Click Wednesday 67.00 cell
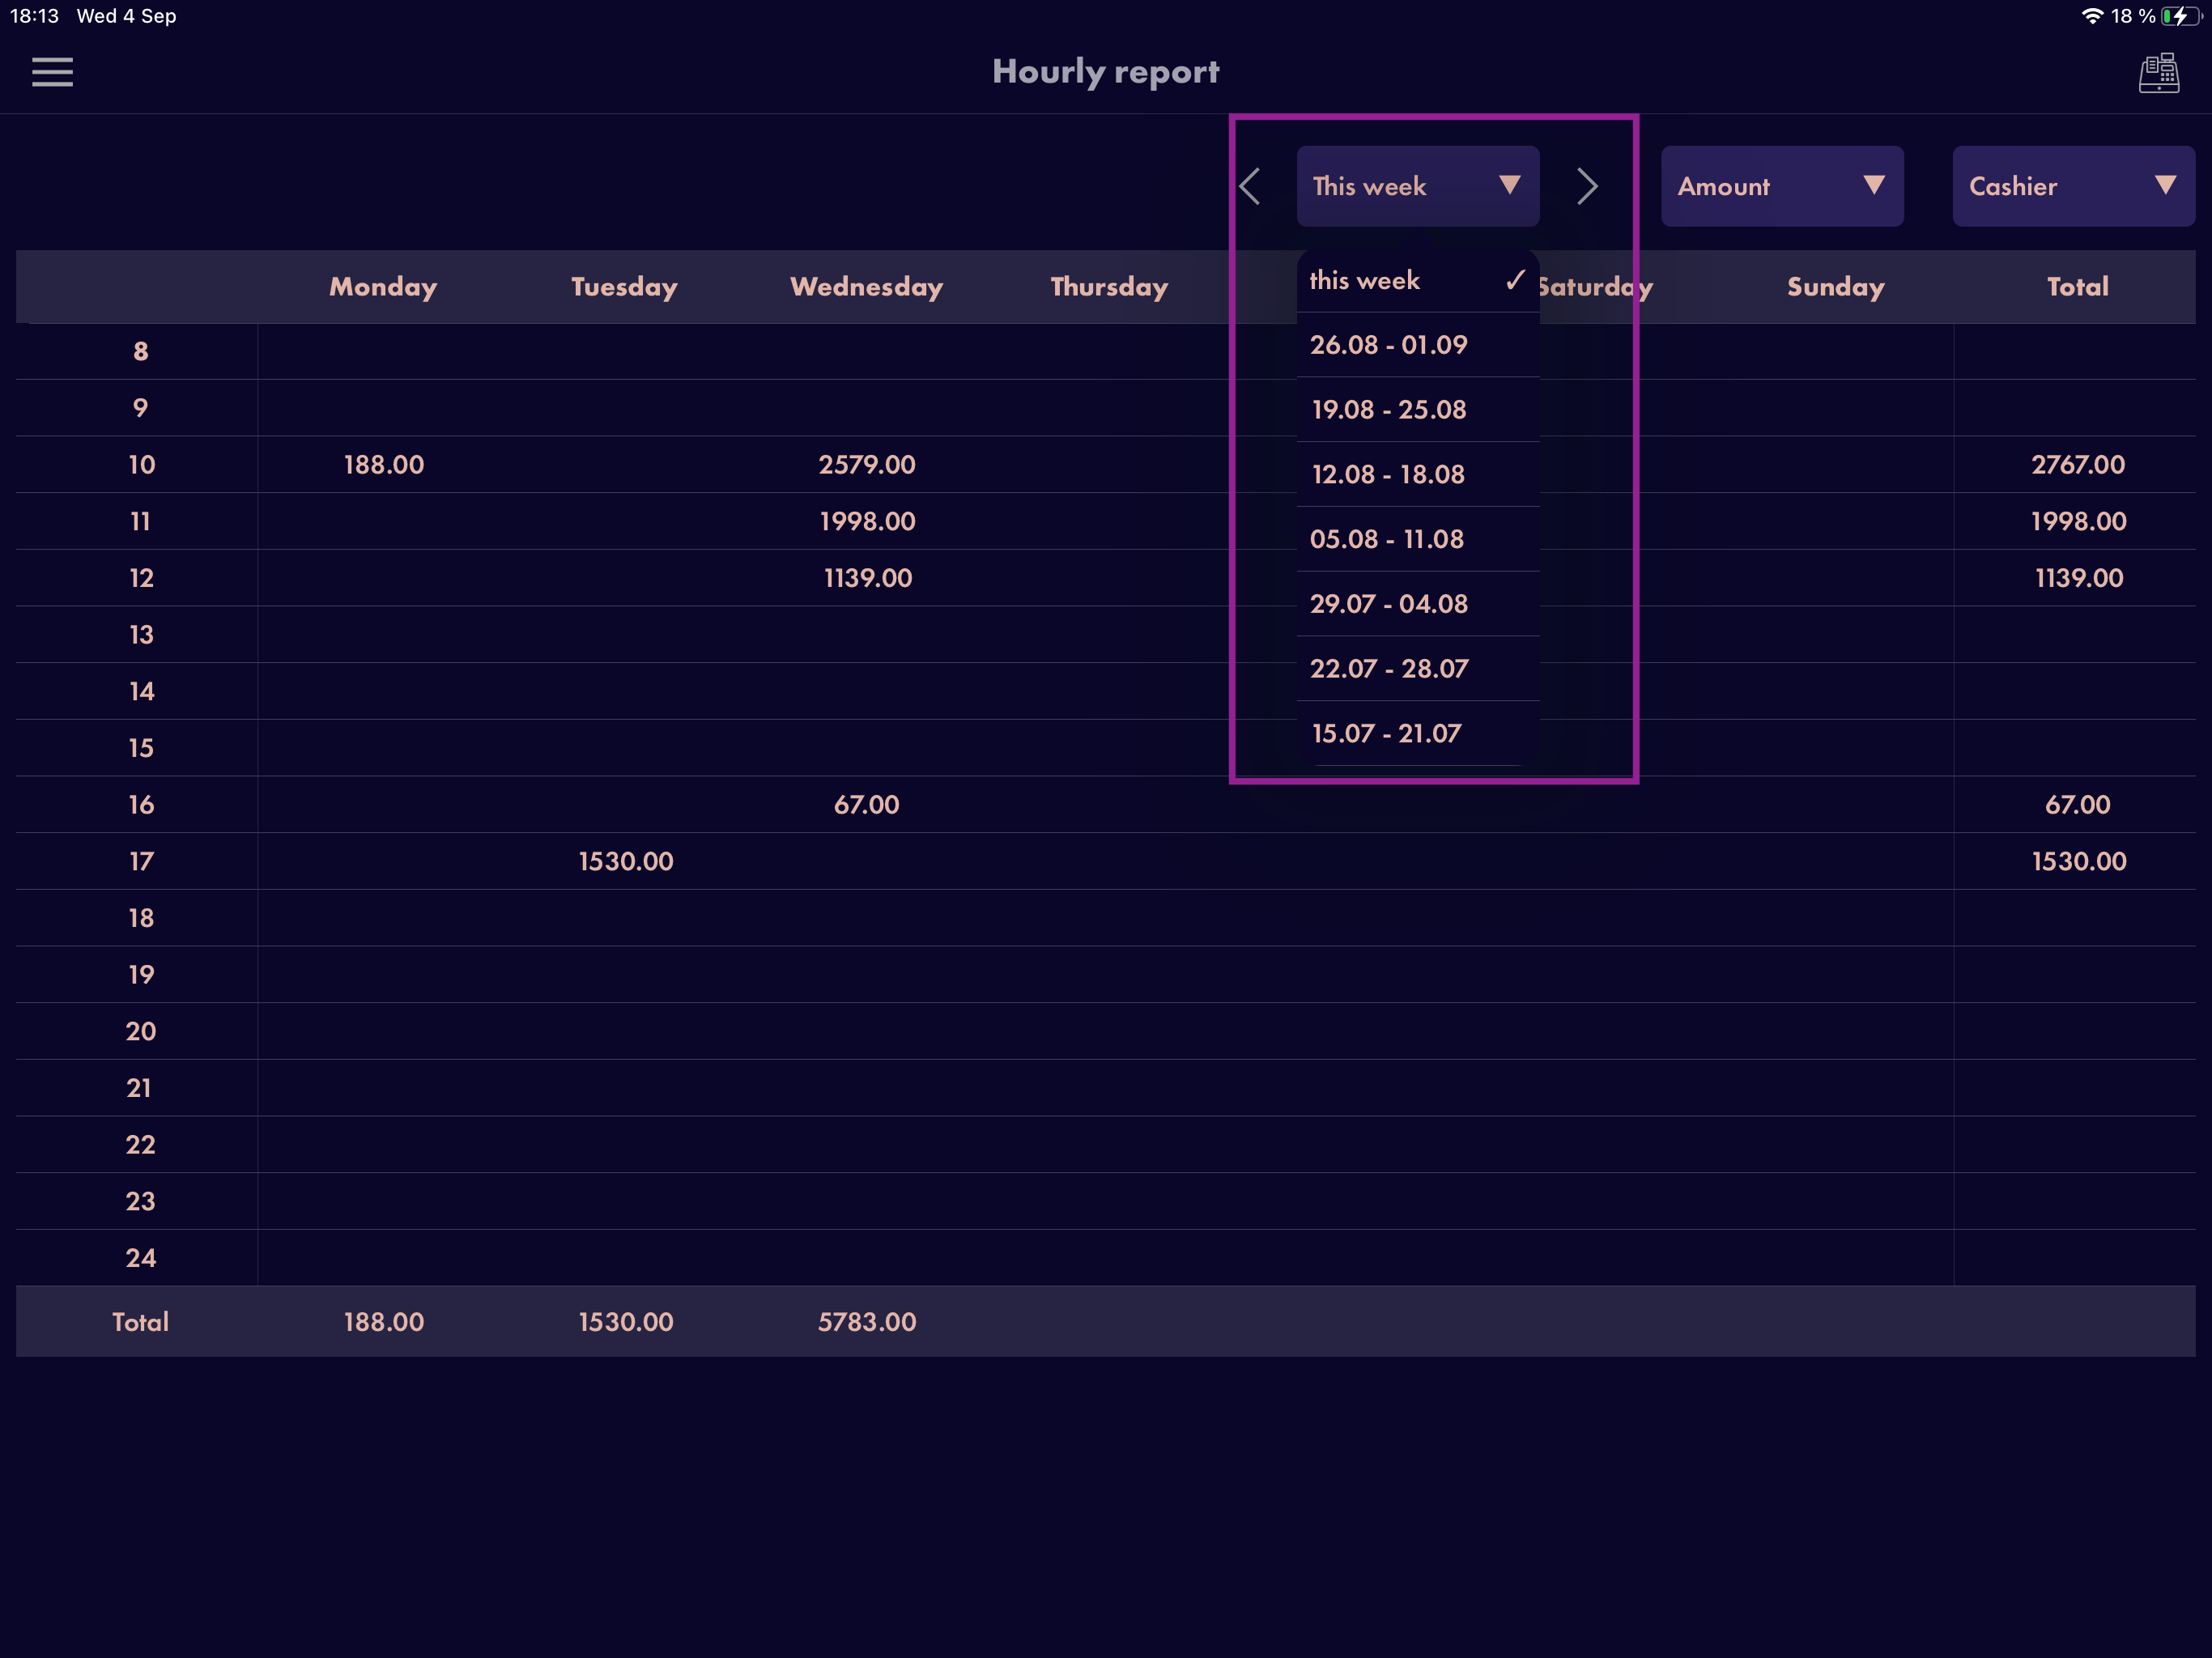This screenshot has height=1658, width=2212. coord(867,805)
